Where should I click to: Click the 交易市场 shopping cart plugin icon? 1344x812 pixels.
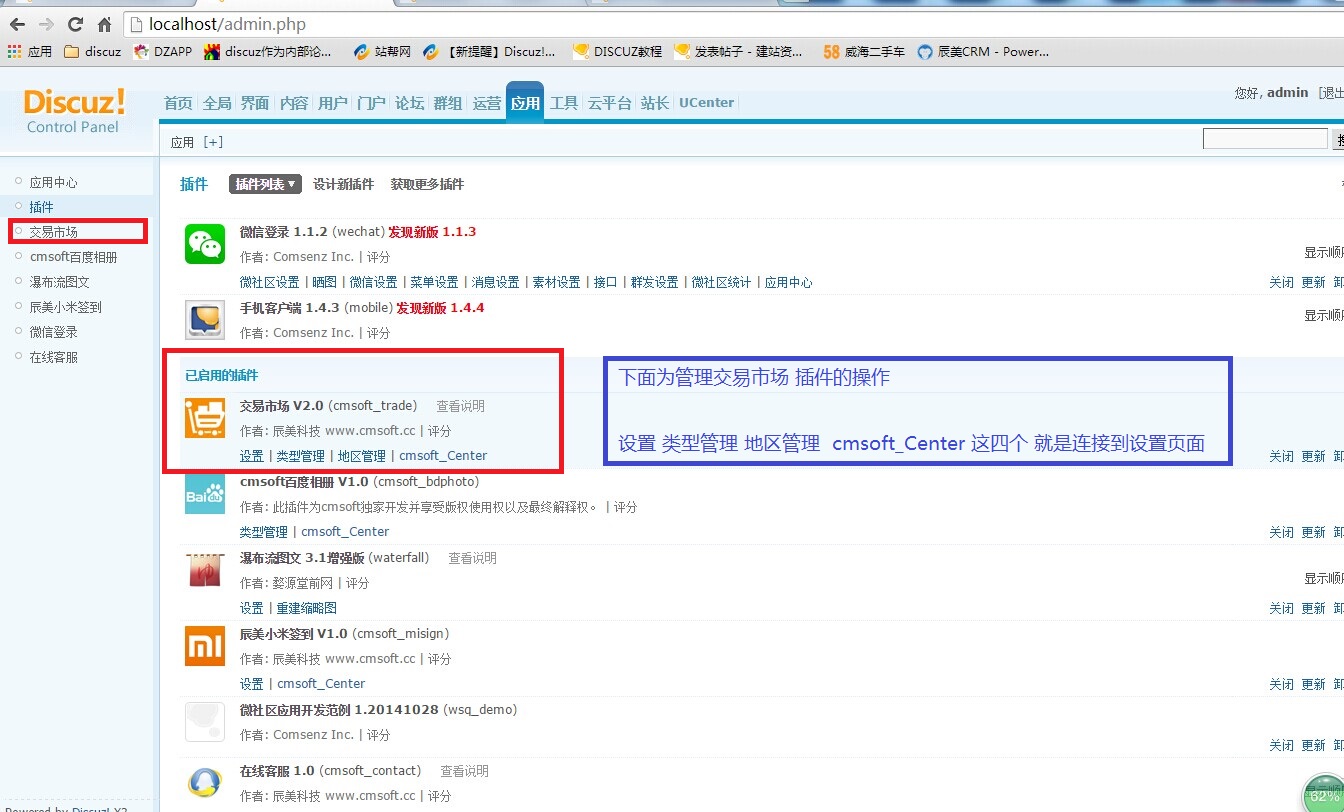205,418
